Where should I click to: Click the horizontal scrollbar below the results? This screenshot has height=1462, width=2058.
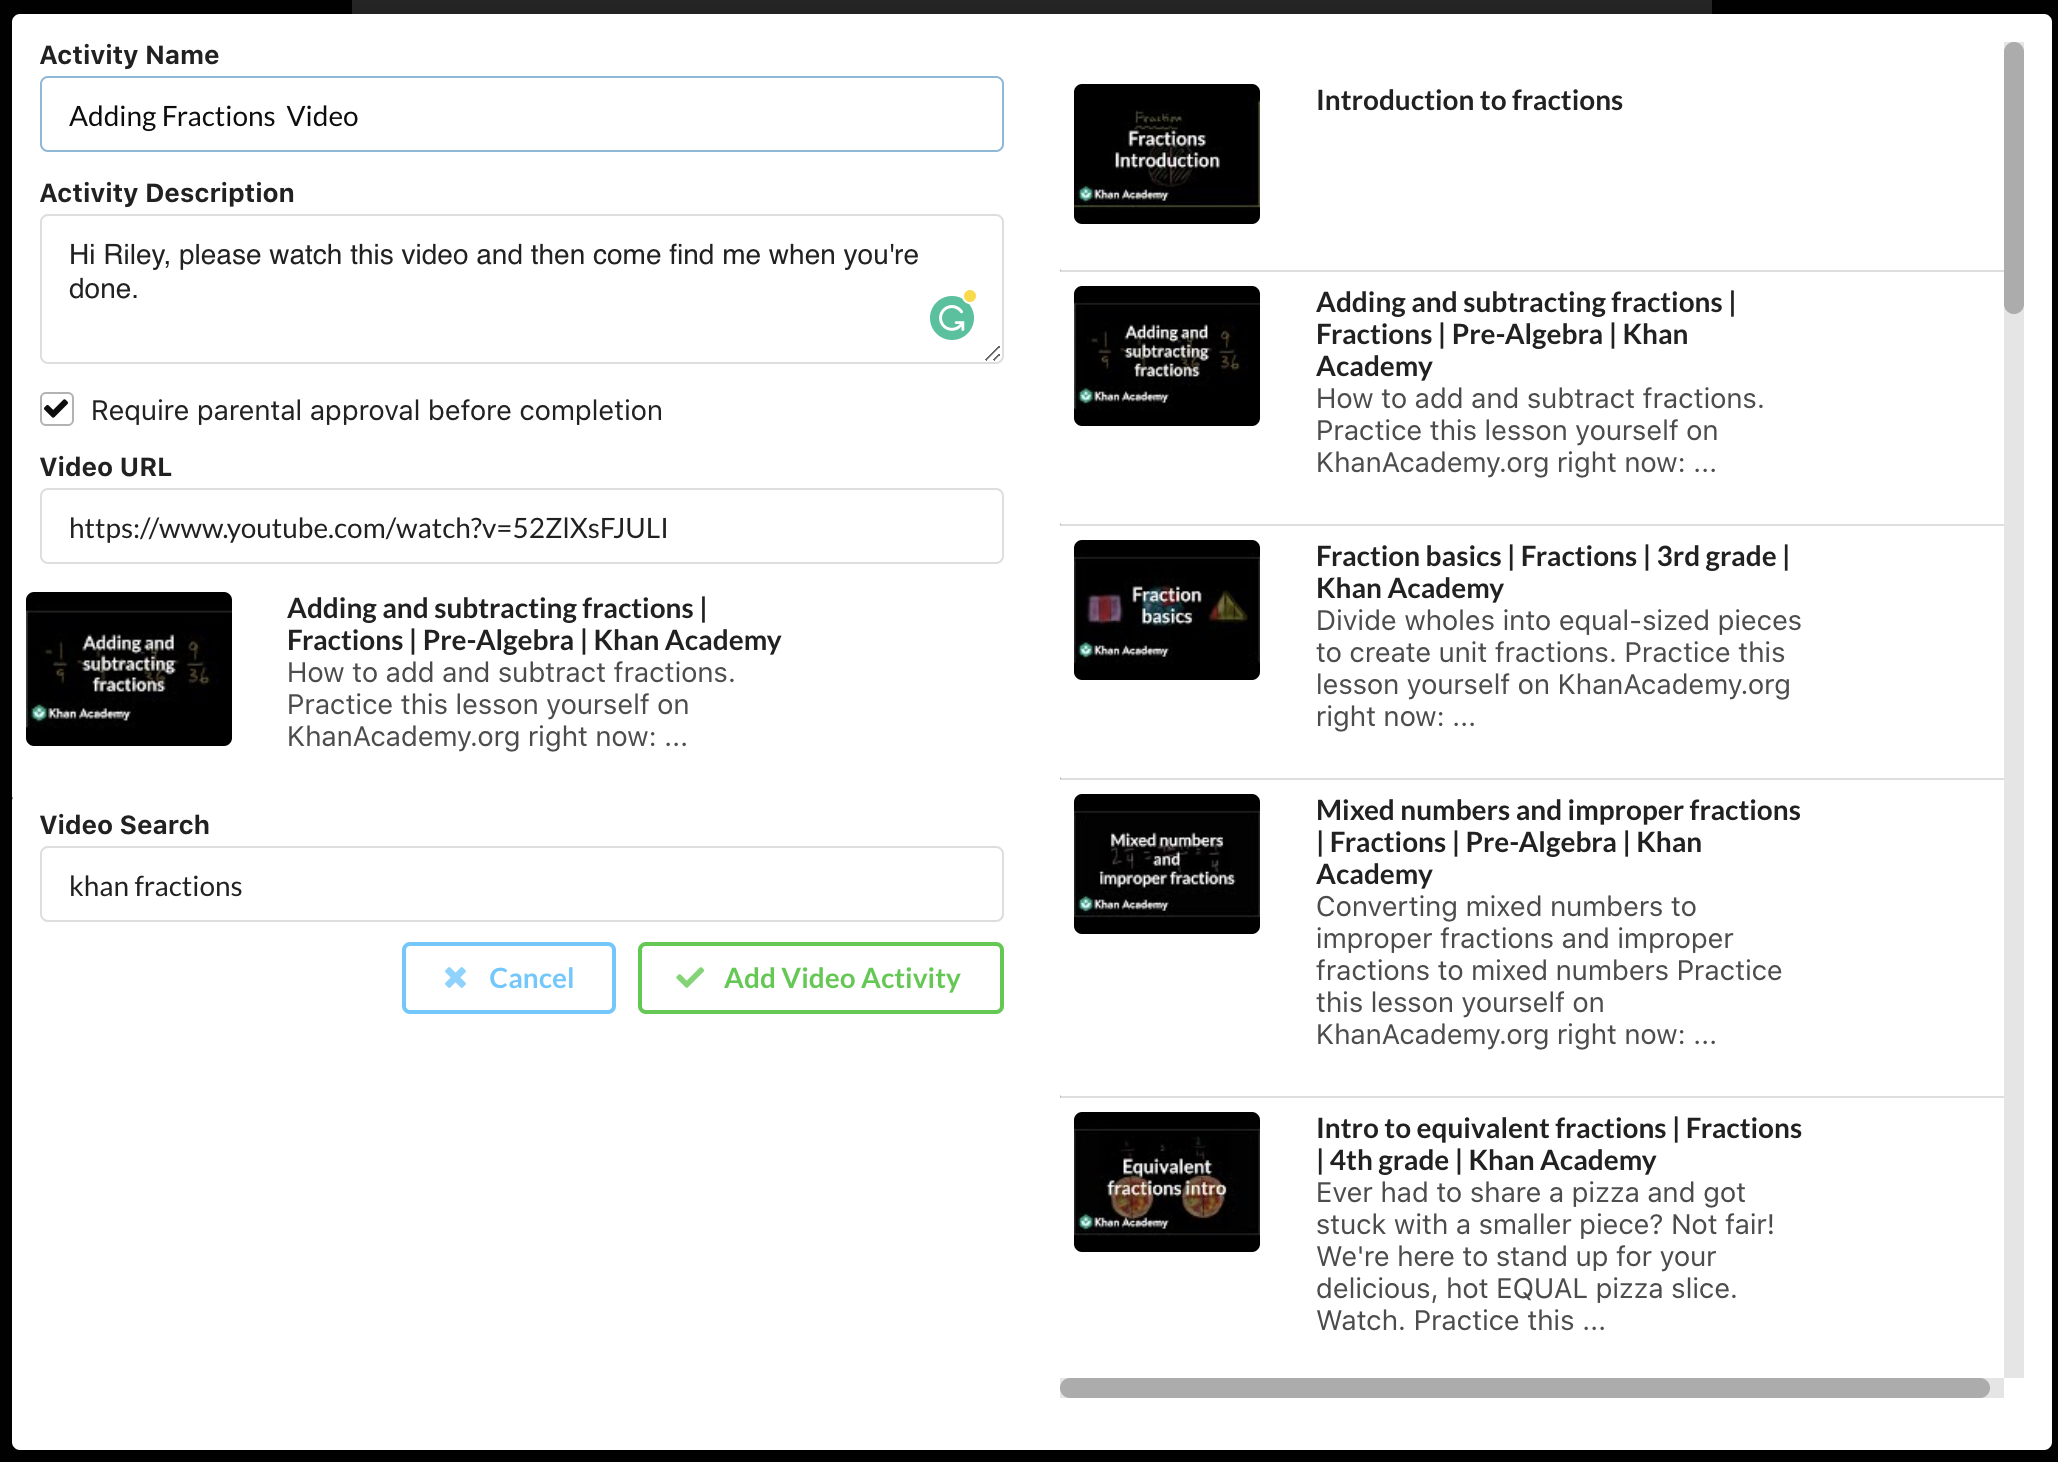click(x=1524, y=1388)
